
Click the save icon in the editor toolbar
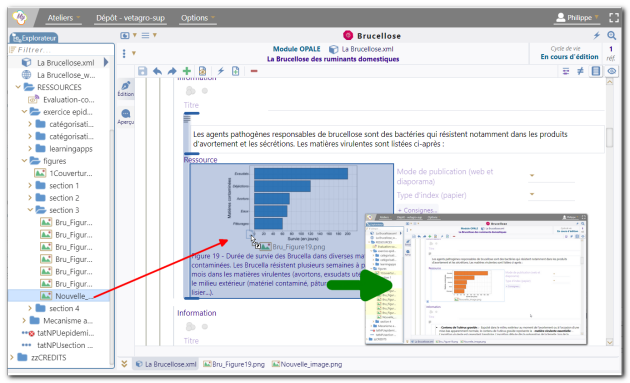[142, 71]
